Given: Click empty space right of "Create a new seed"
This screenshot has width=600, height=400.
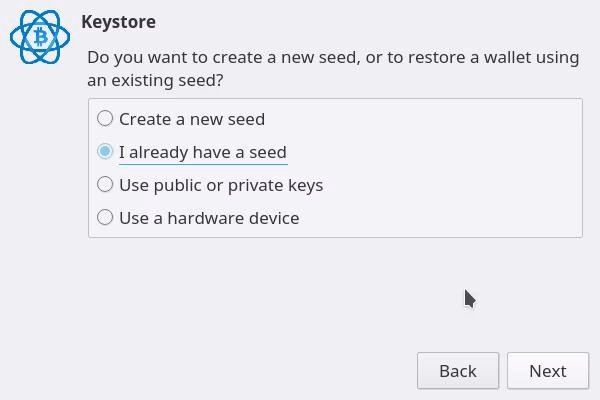Looking at the screenshot, I should 420,119.
